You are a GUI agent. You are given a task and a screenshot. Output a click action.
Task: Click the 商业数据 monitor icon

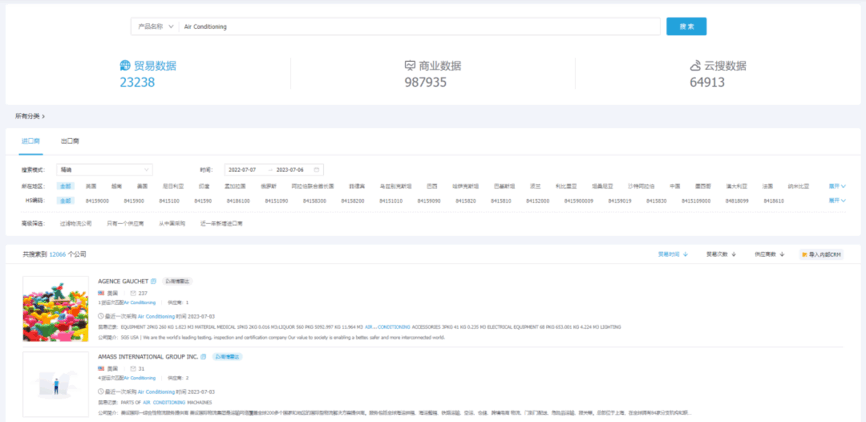point(409,66)
